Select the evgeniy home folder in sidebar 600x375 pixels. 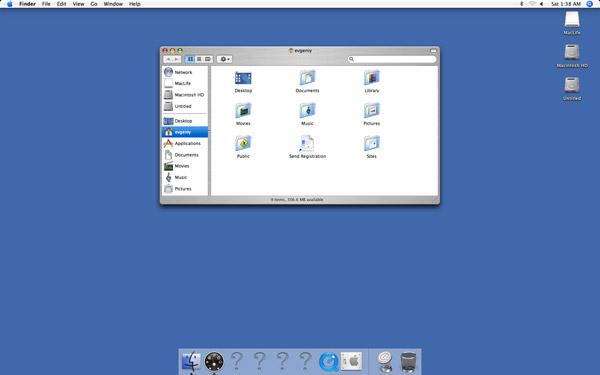click(185, 132)
